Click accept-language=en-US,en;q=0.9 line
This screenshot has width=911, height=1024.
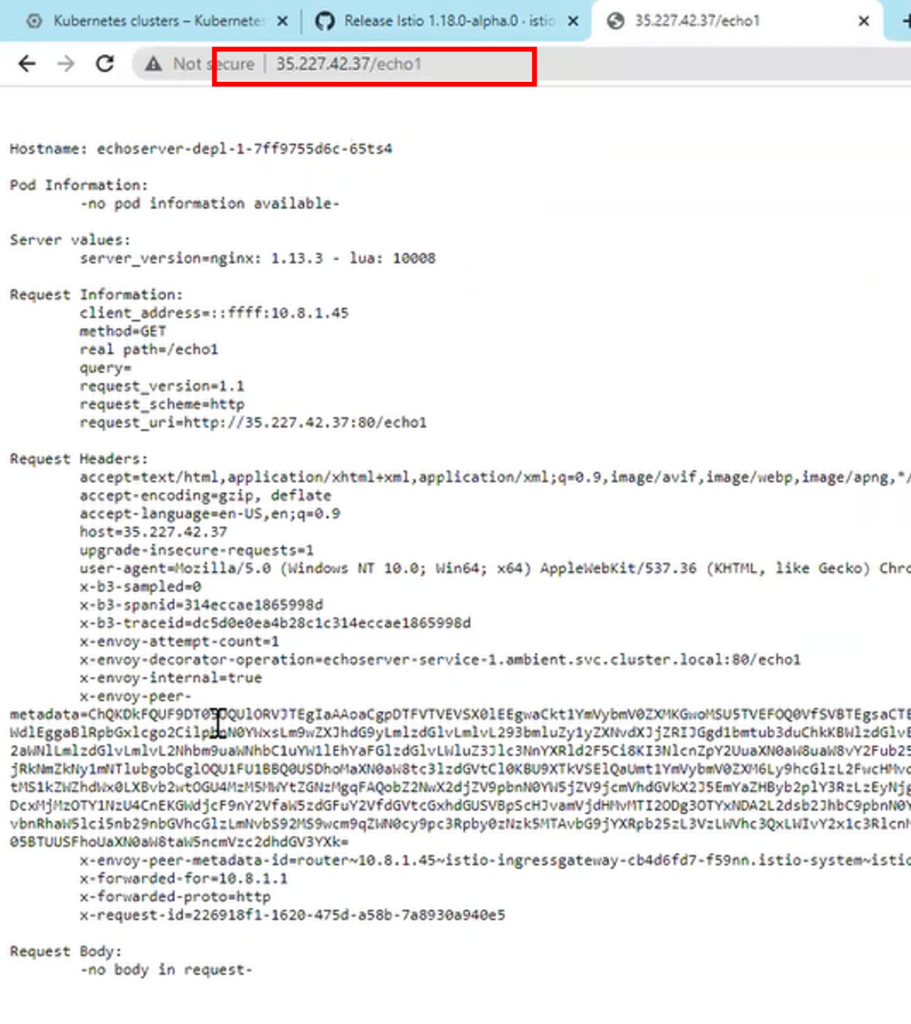pos(210,515)
